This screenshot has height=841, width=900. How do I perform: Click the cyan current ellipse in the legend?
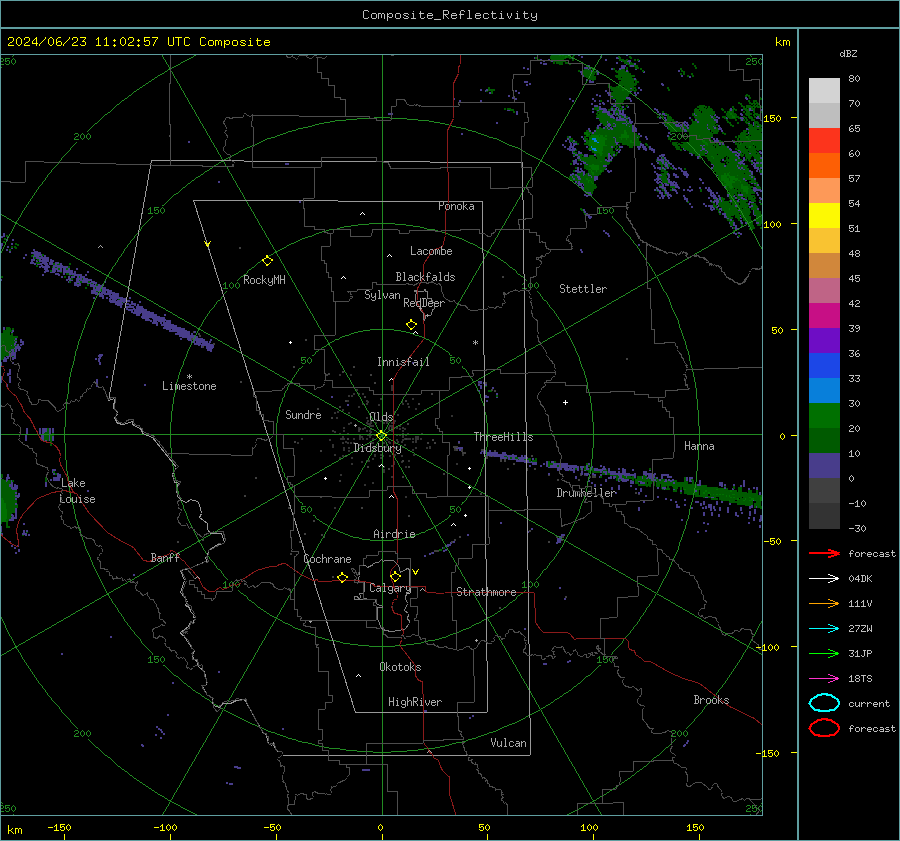pyautogui.click(x=824, y=703)
